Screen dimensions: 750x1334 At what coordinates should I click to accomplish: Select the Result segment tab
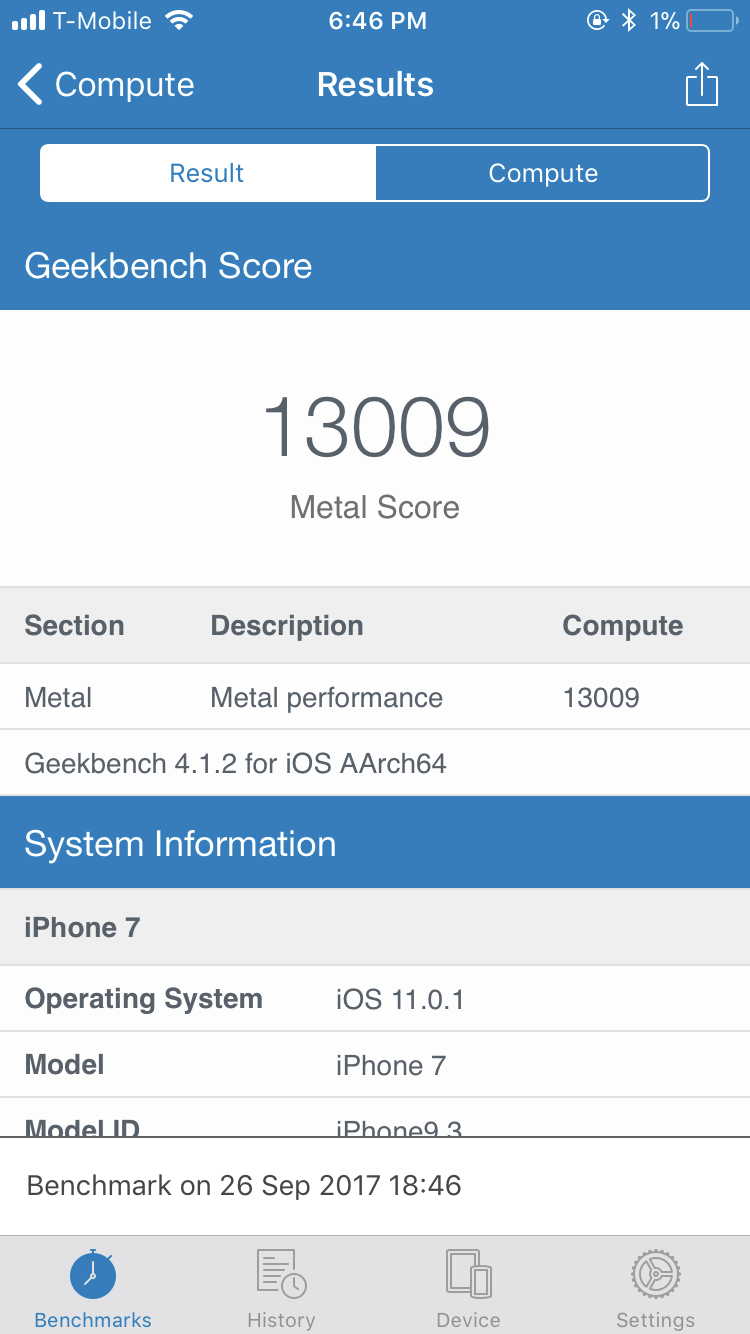click(x=208, y=173)
